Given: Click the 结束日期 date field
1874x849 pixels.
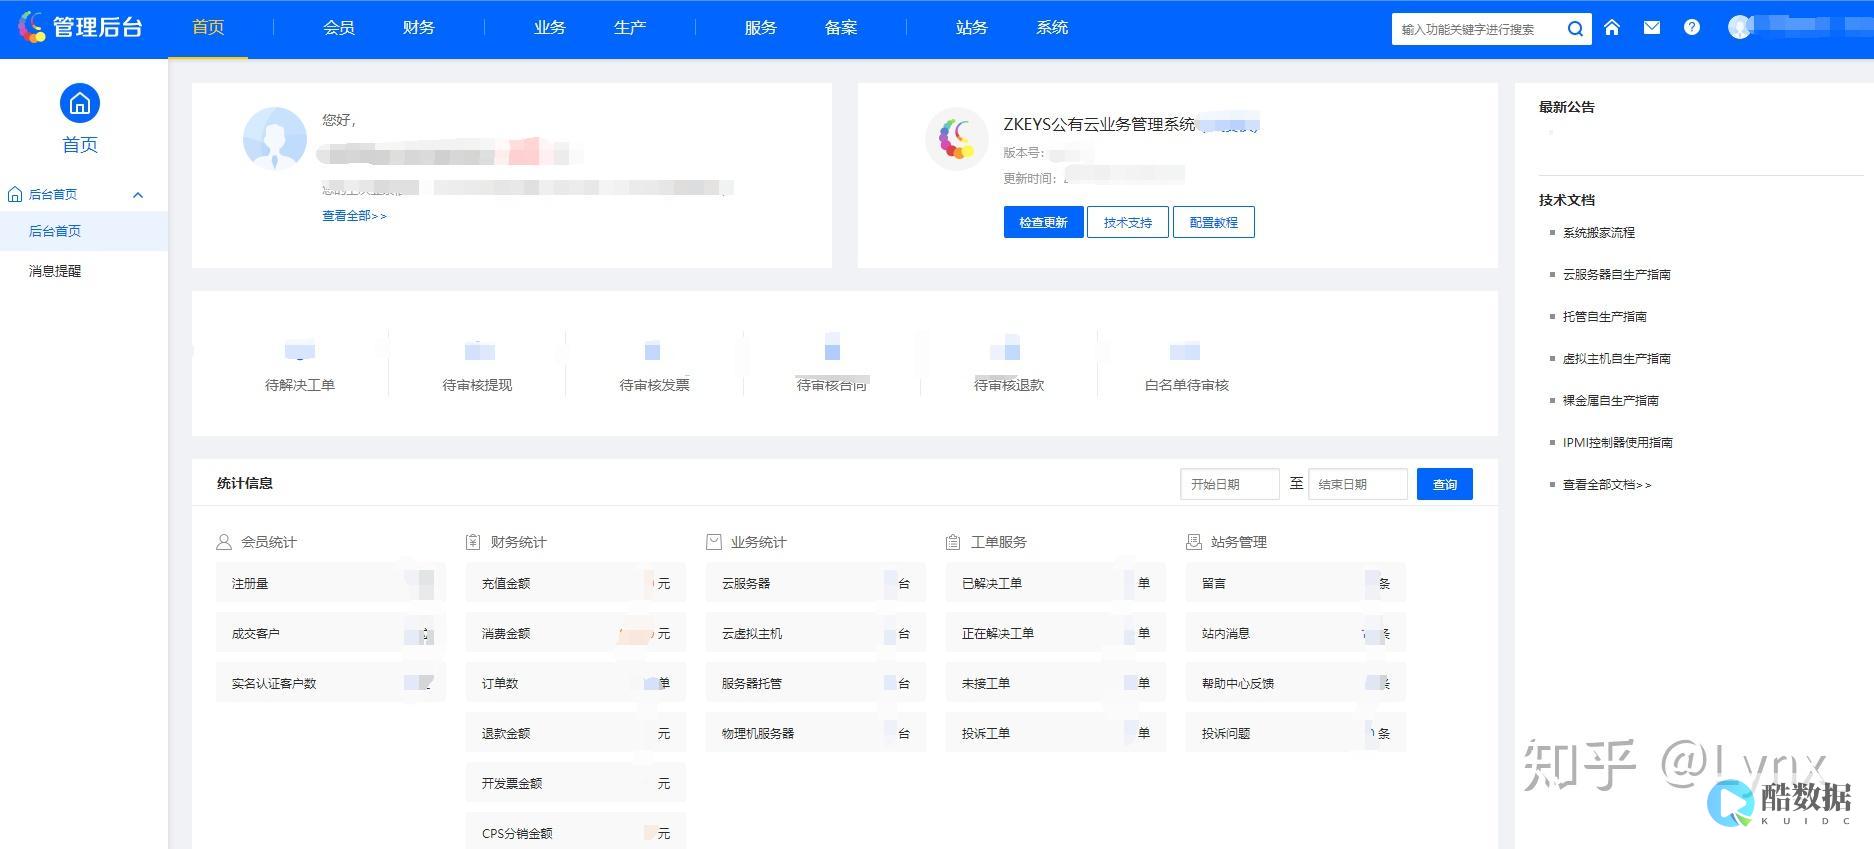Looking at the screenshot, I should coord(1358,484).
